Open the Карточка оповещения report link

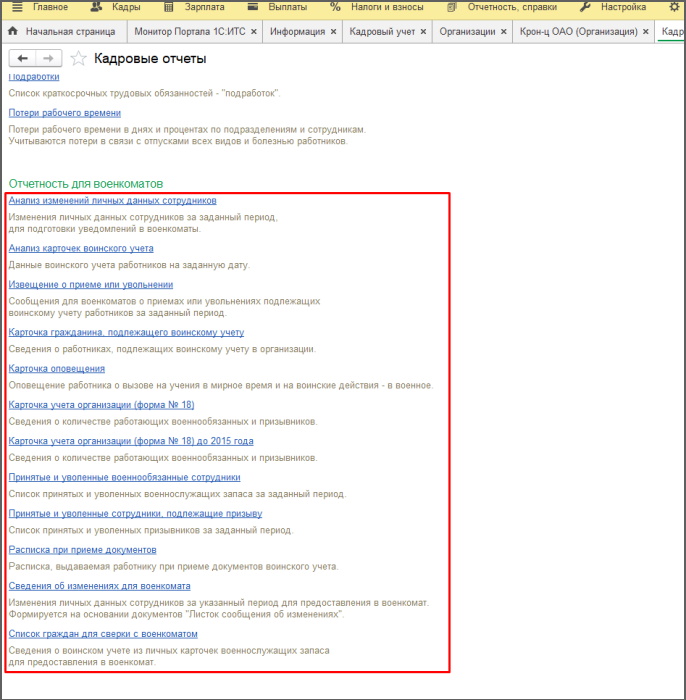click(x=57, y=369)
